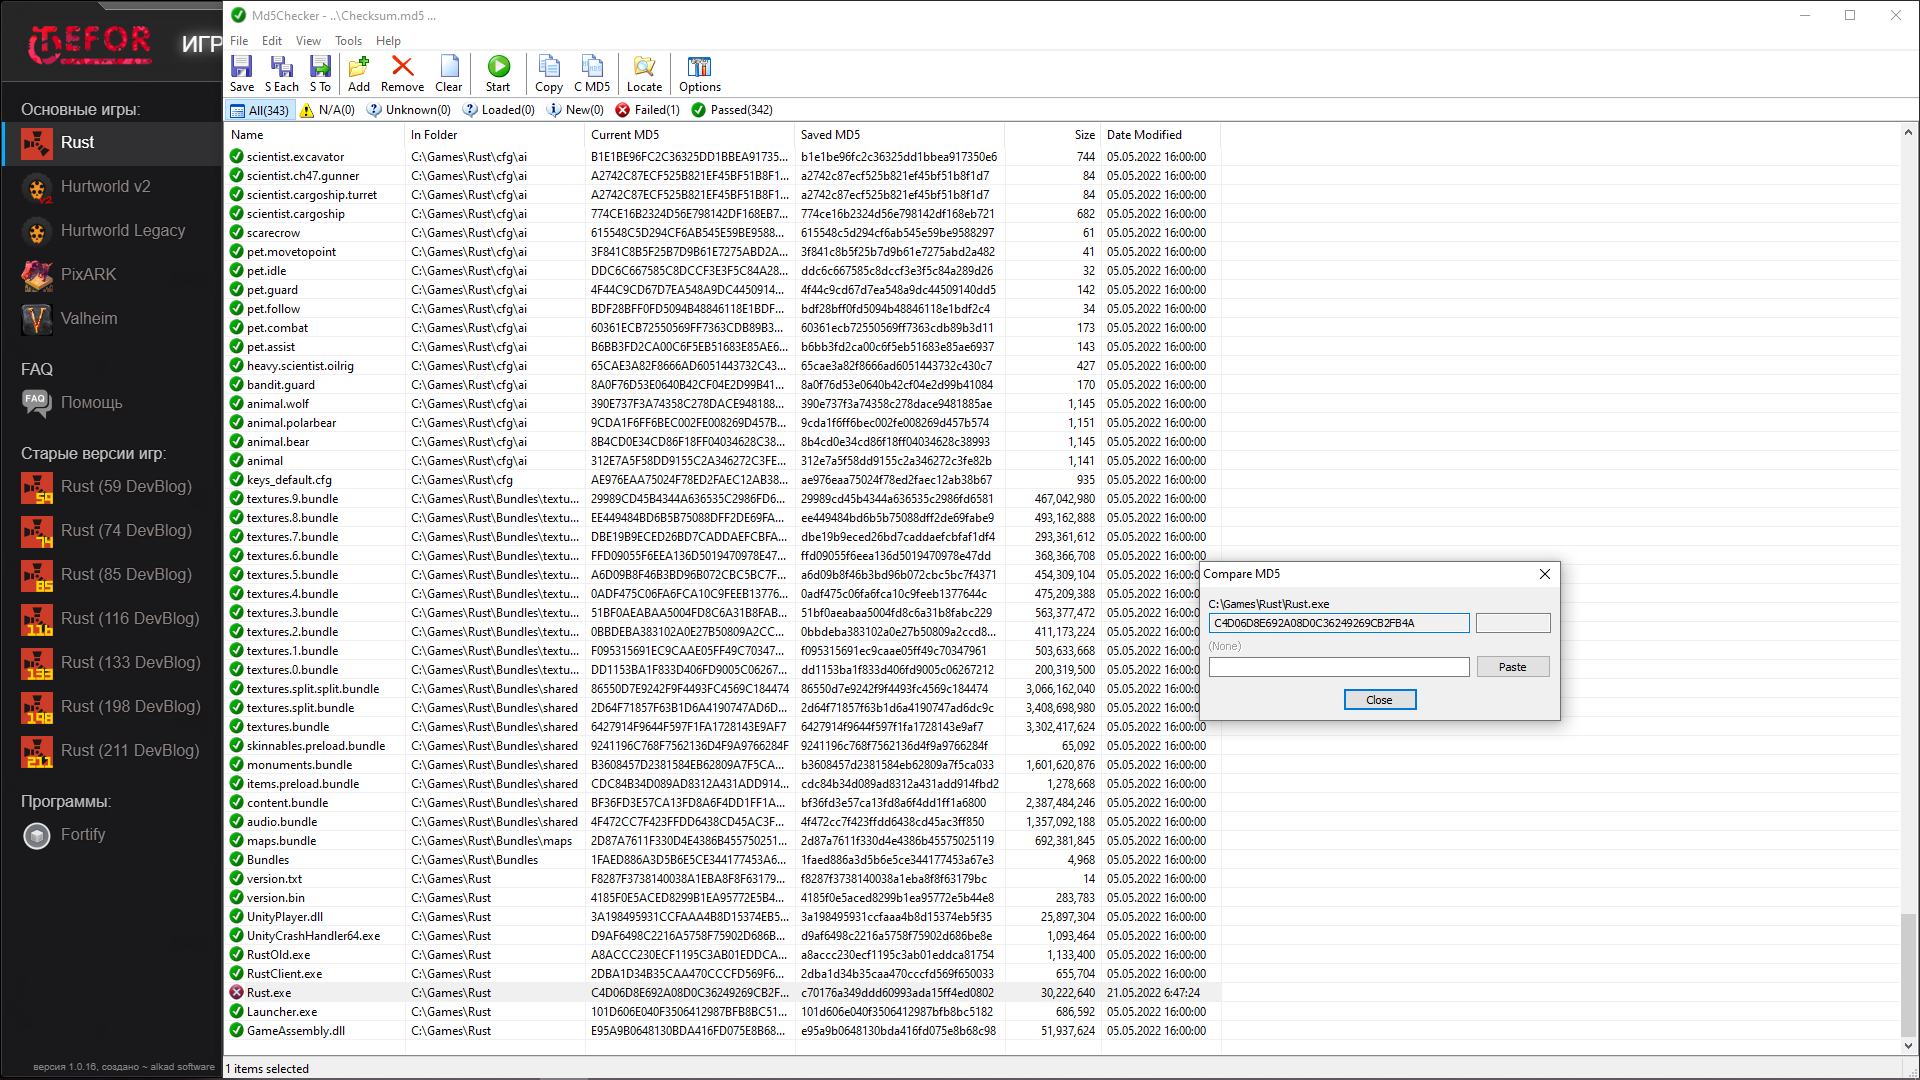Toggle the Passed(342) filter
Screen dimensions: 1920x1080
point(732,110)
